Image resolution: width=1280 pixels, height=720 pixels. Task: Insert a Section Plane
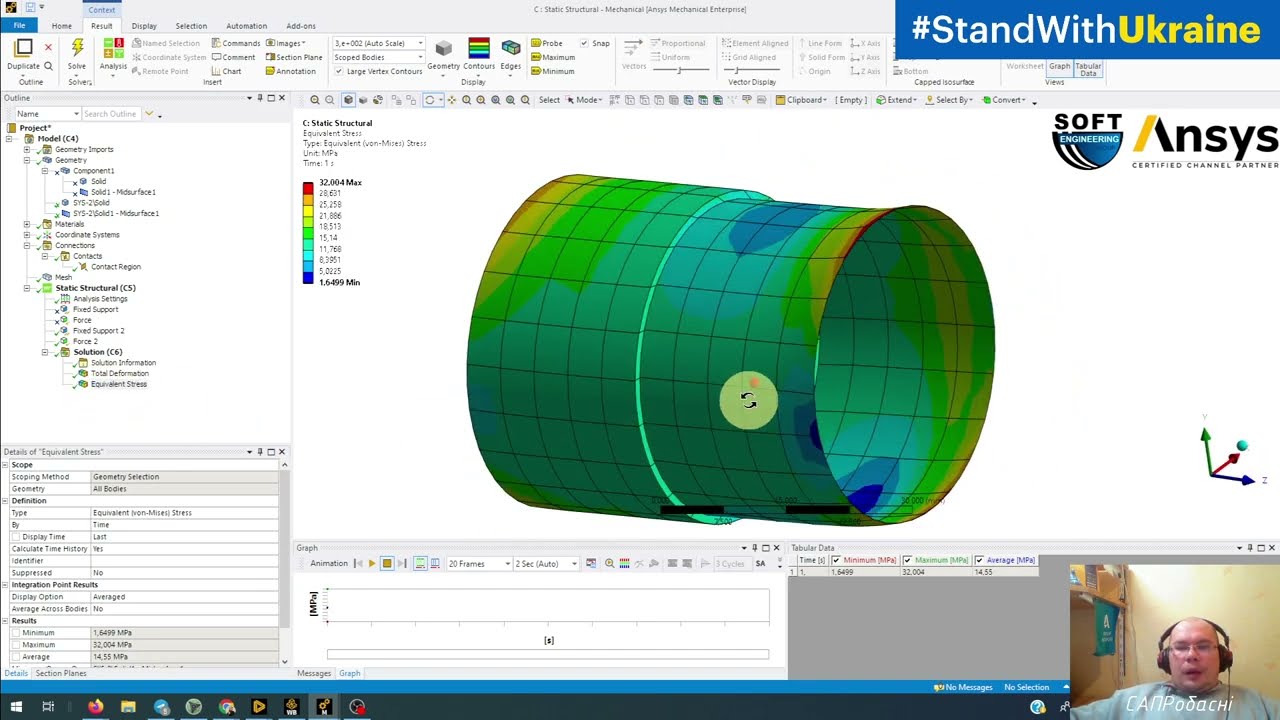tap(294, 57)
